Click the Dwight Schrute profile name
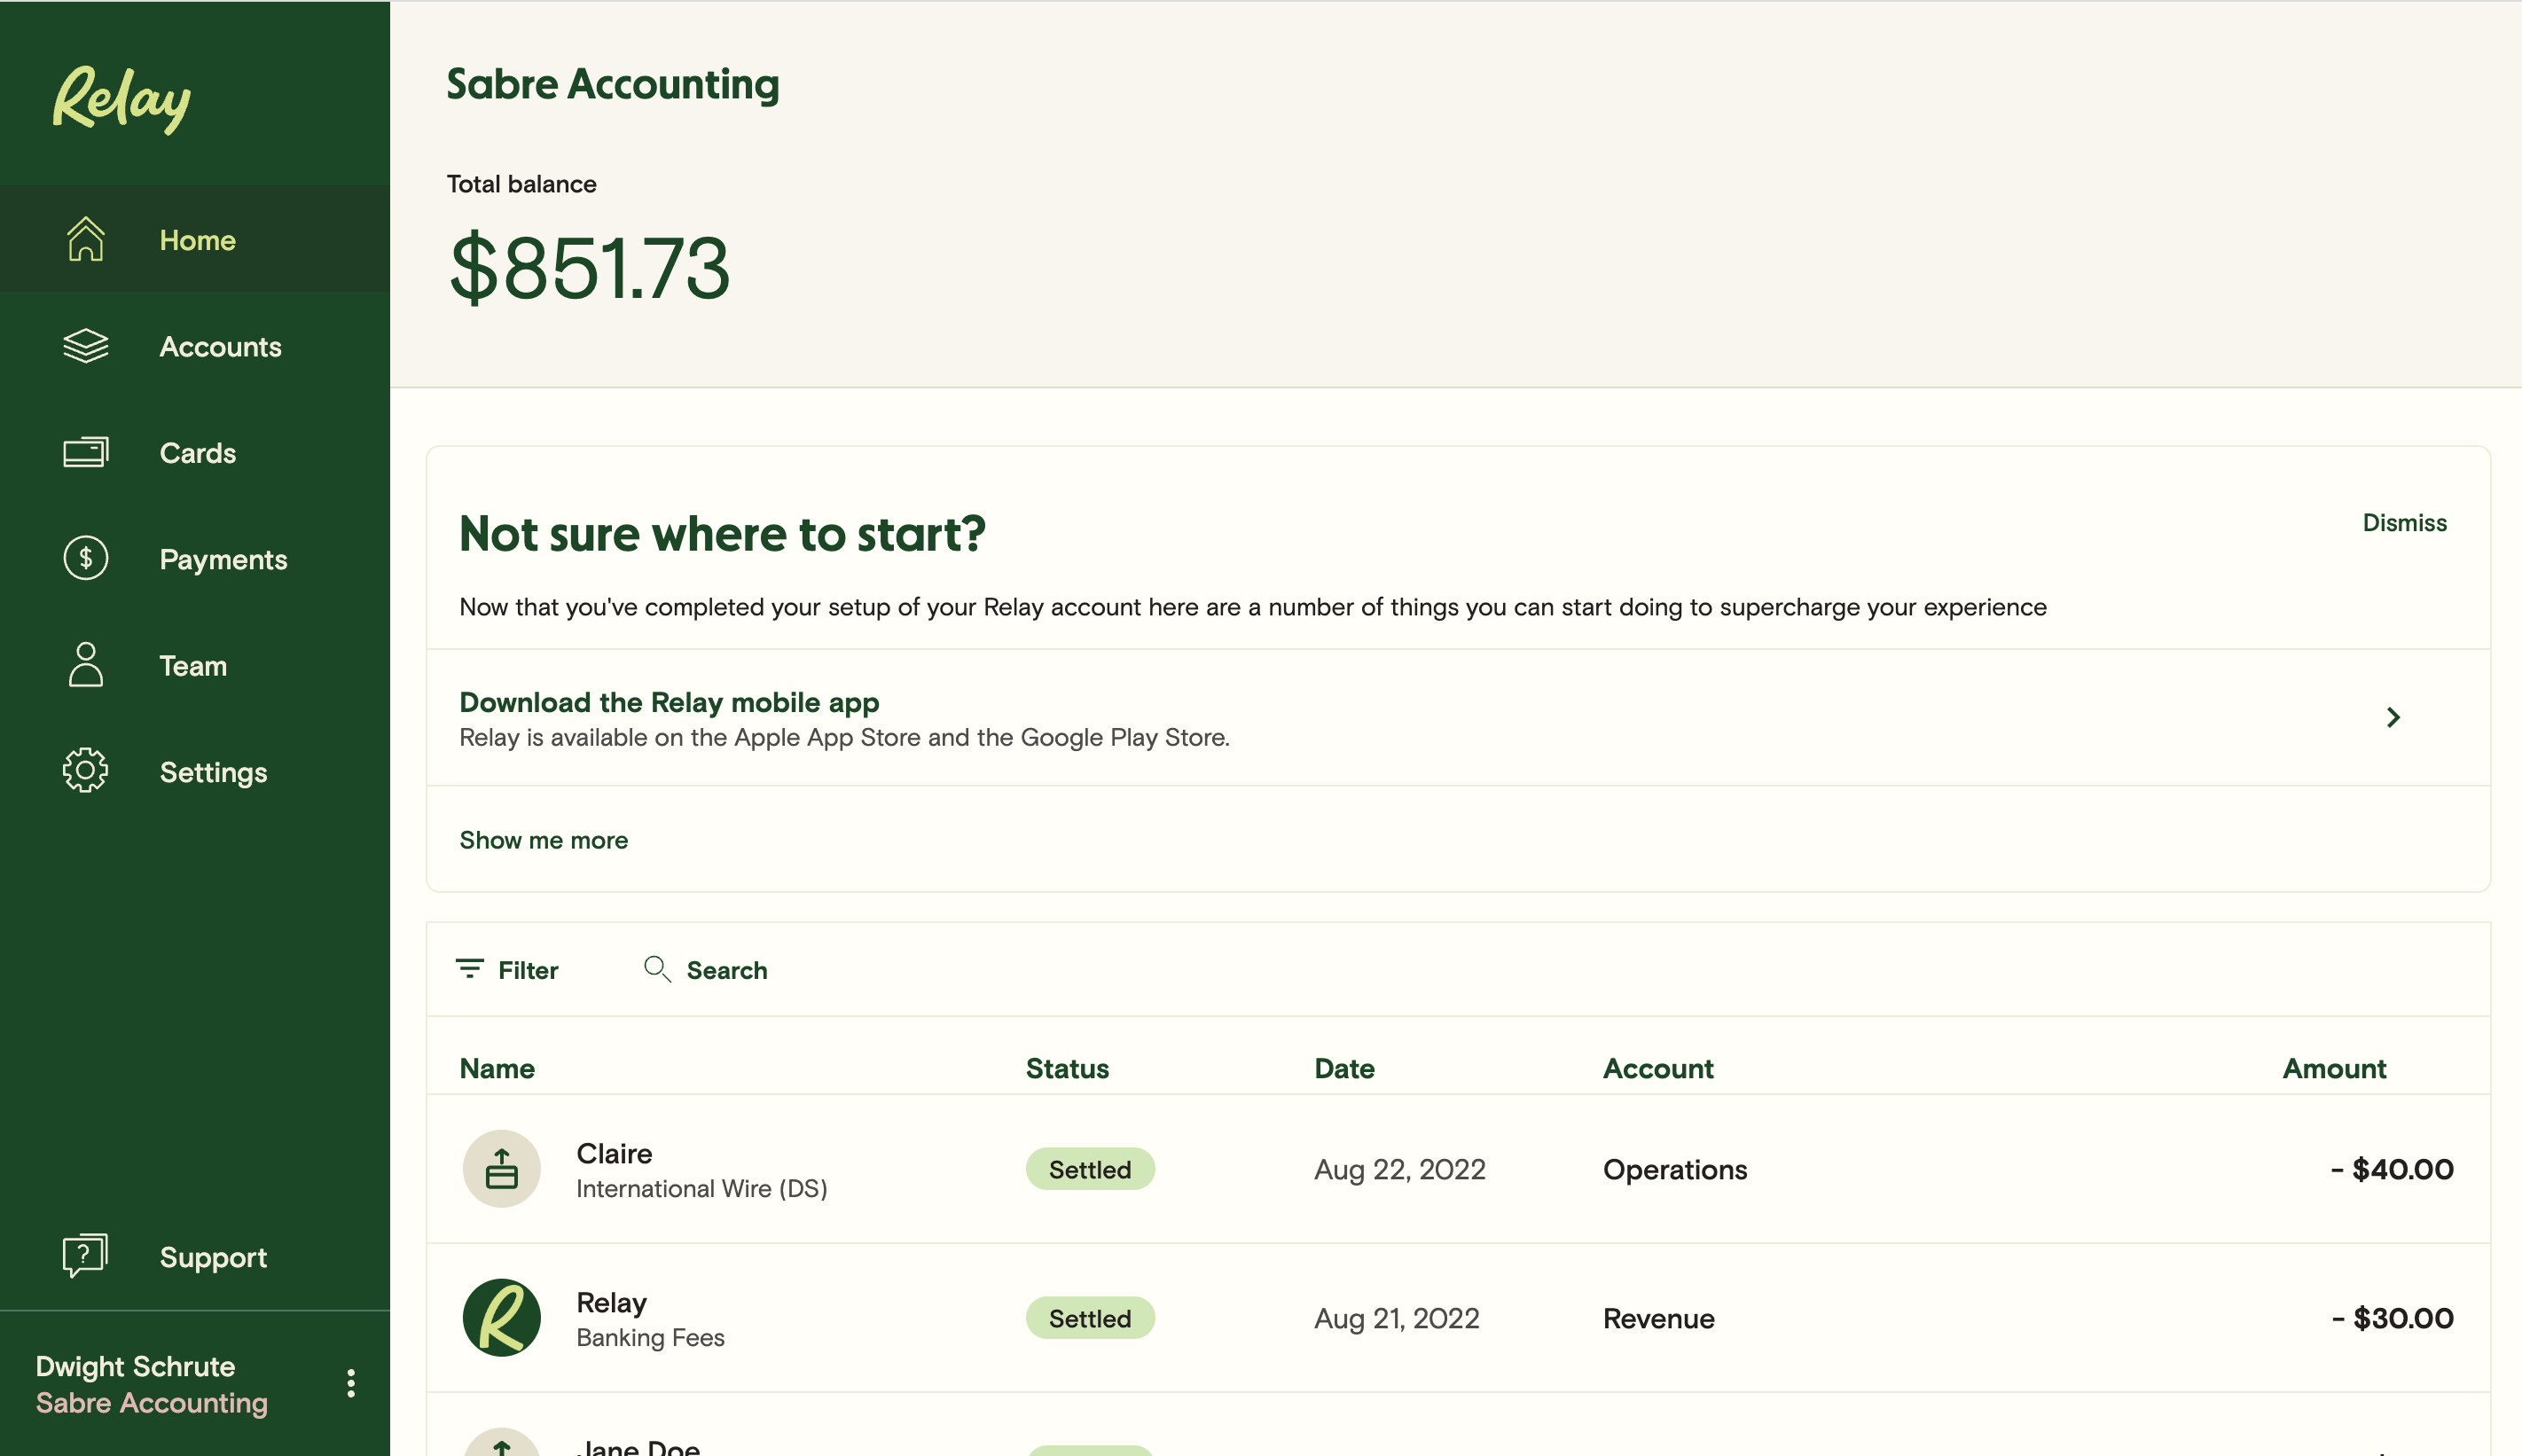2522x1456 pixels. (136, 1366)
